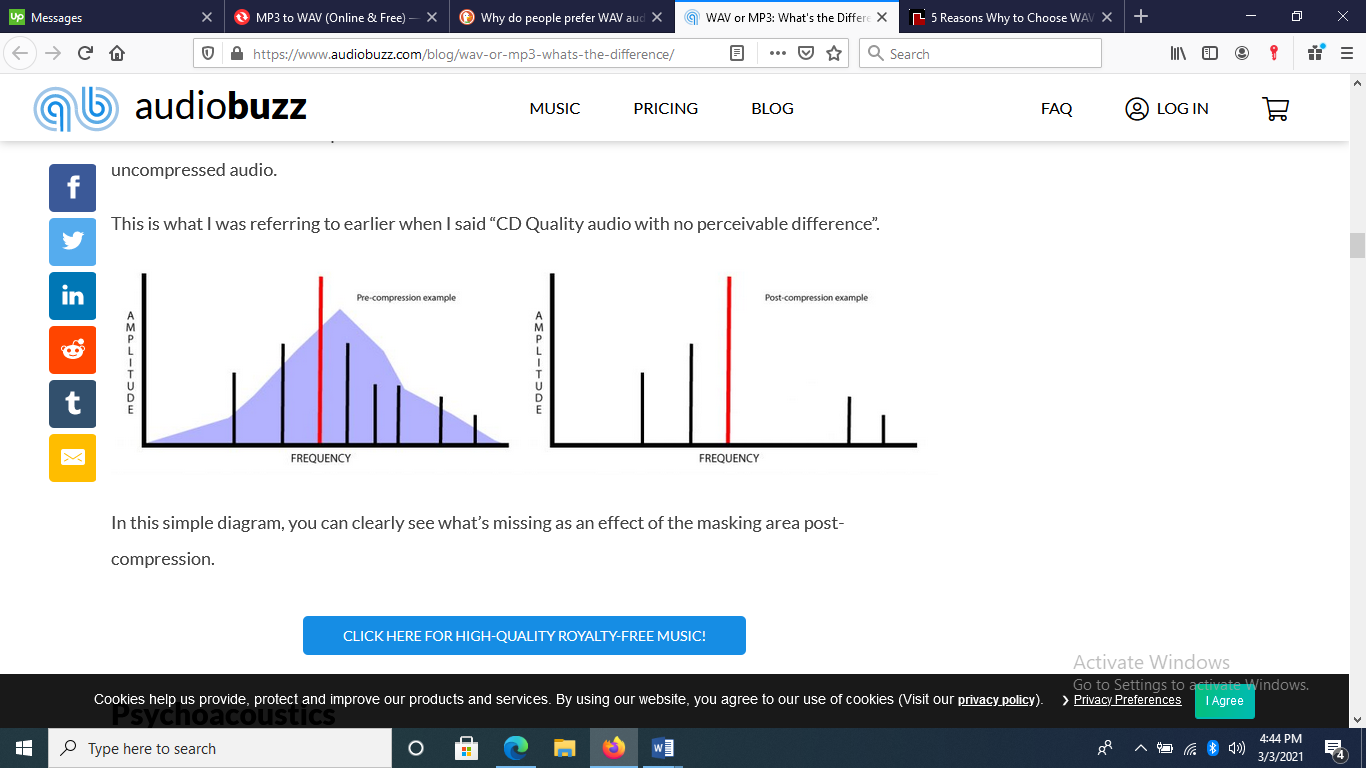Toggle reader view in address bar
Viewport: 1366px width, 768px height.
pos(737,54)
